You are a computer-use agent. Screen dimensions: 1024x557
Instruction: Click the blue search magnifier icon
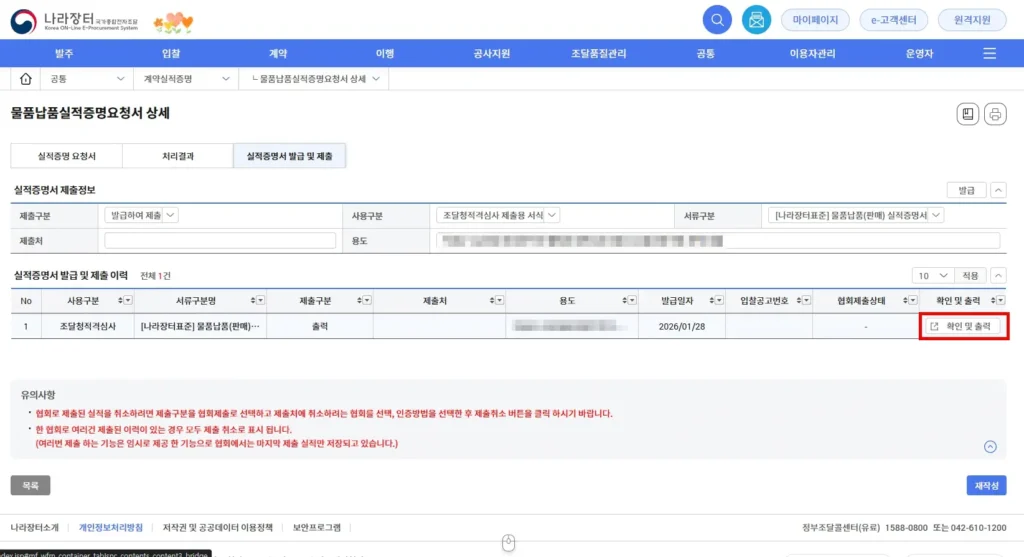click(x=717, y=19)
